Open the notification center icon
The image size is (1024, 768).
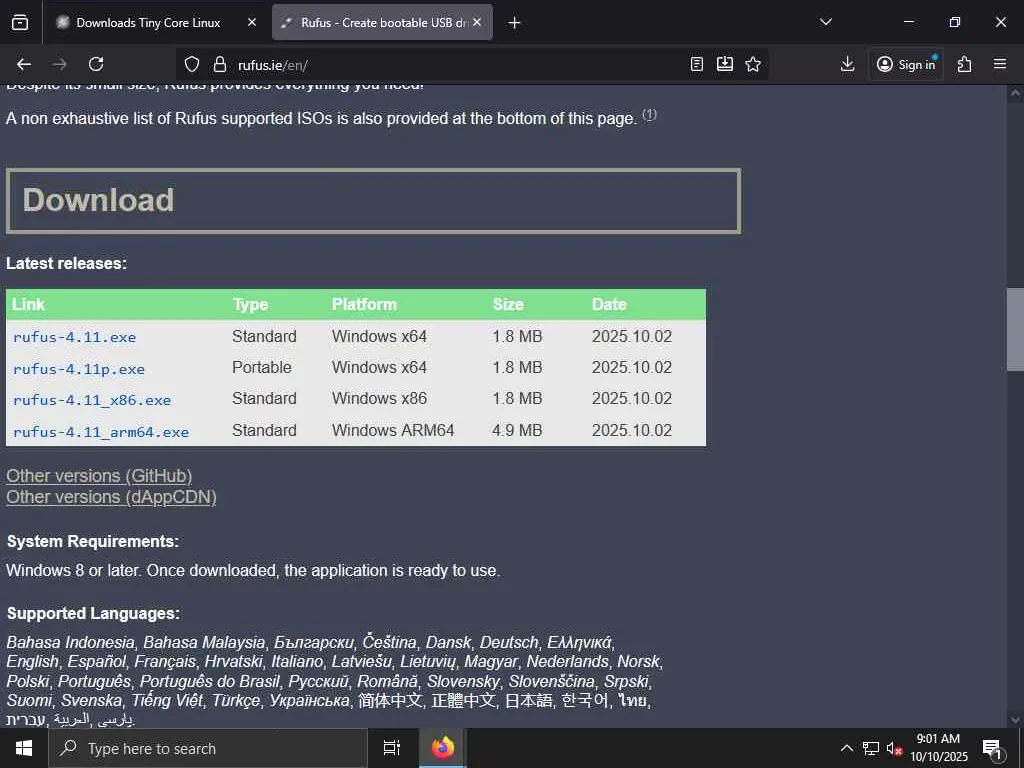point(992,749)
